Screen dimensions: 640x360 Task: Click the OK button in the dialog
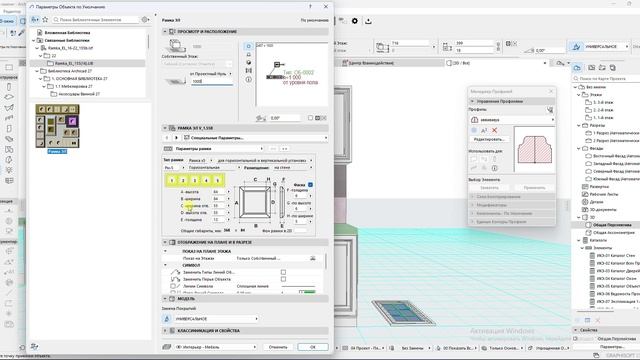(x=313, y=347)
